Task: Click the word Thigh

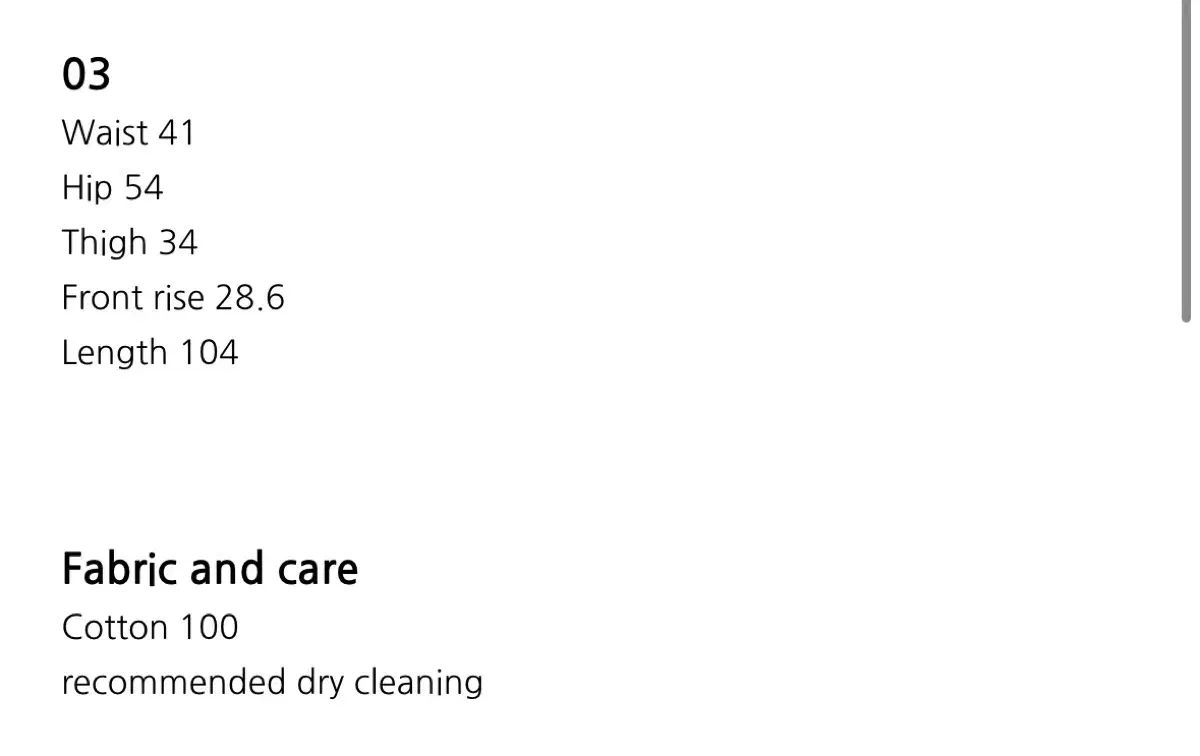Action: [104, 243]
